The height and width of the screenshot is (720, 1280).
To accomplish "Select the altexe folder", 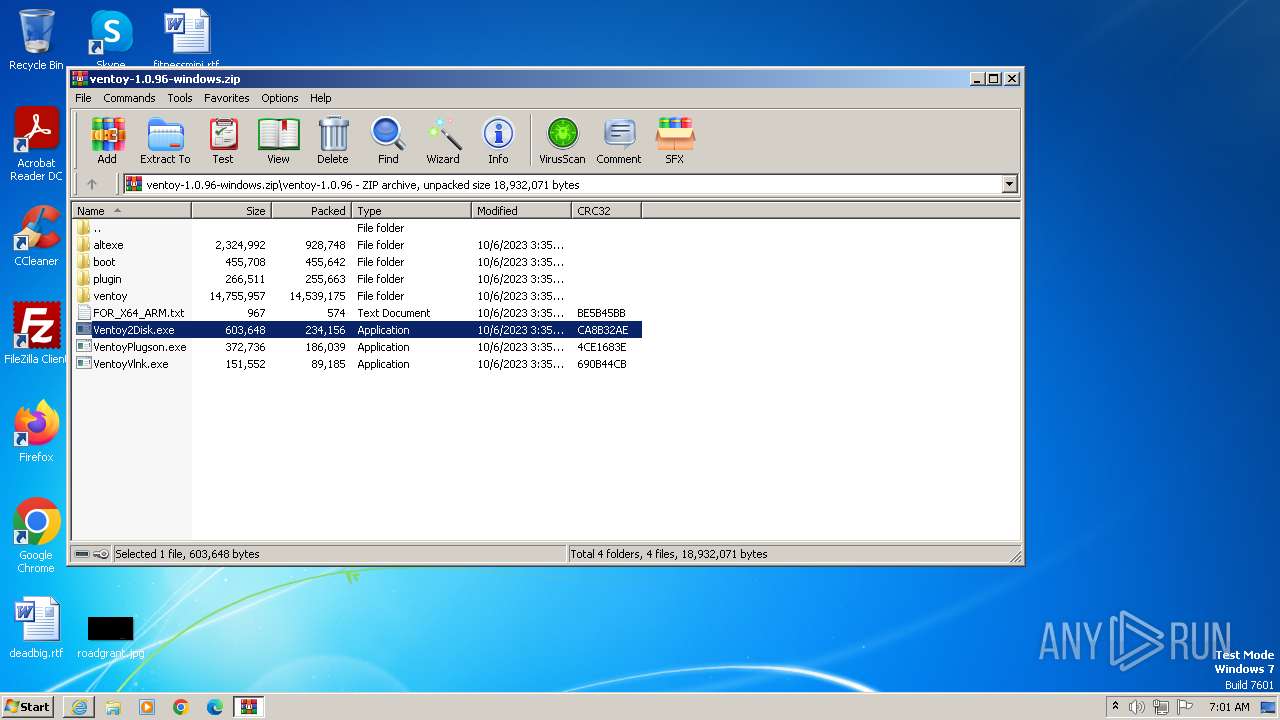I will tap(357, 245).
